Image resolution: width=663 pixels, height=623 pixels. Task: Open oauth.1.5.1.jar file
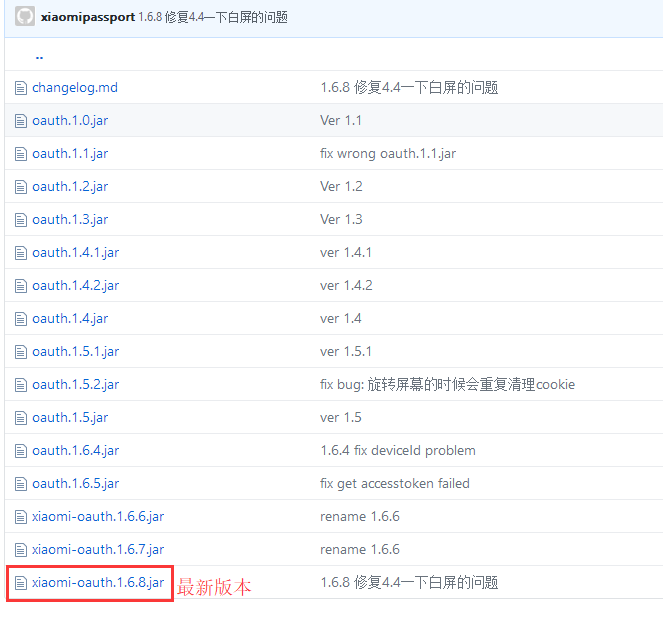click(x=76, y=352)
